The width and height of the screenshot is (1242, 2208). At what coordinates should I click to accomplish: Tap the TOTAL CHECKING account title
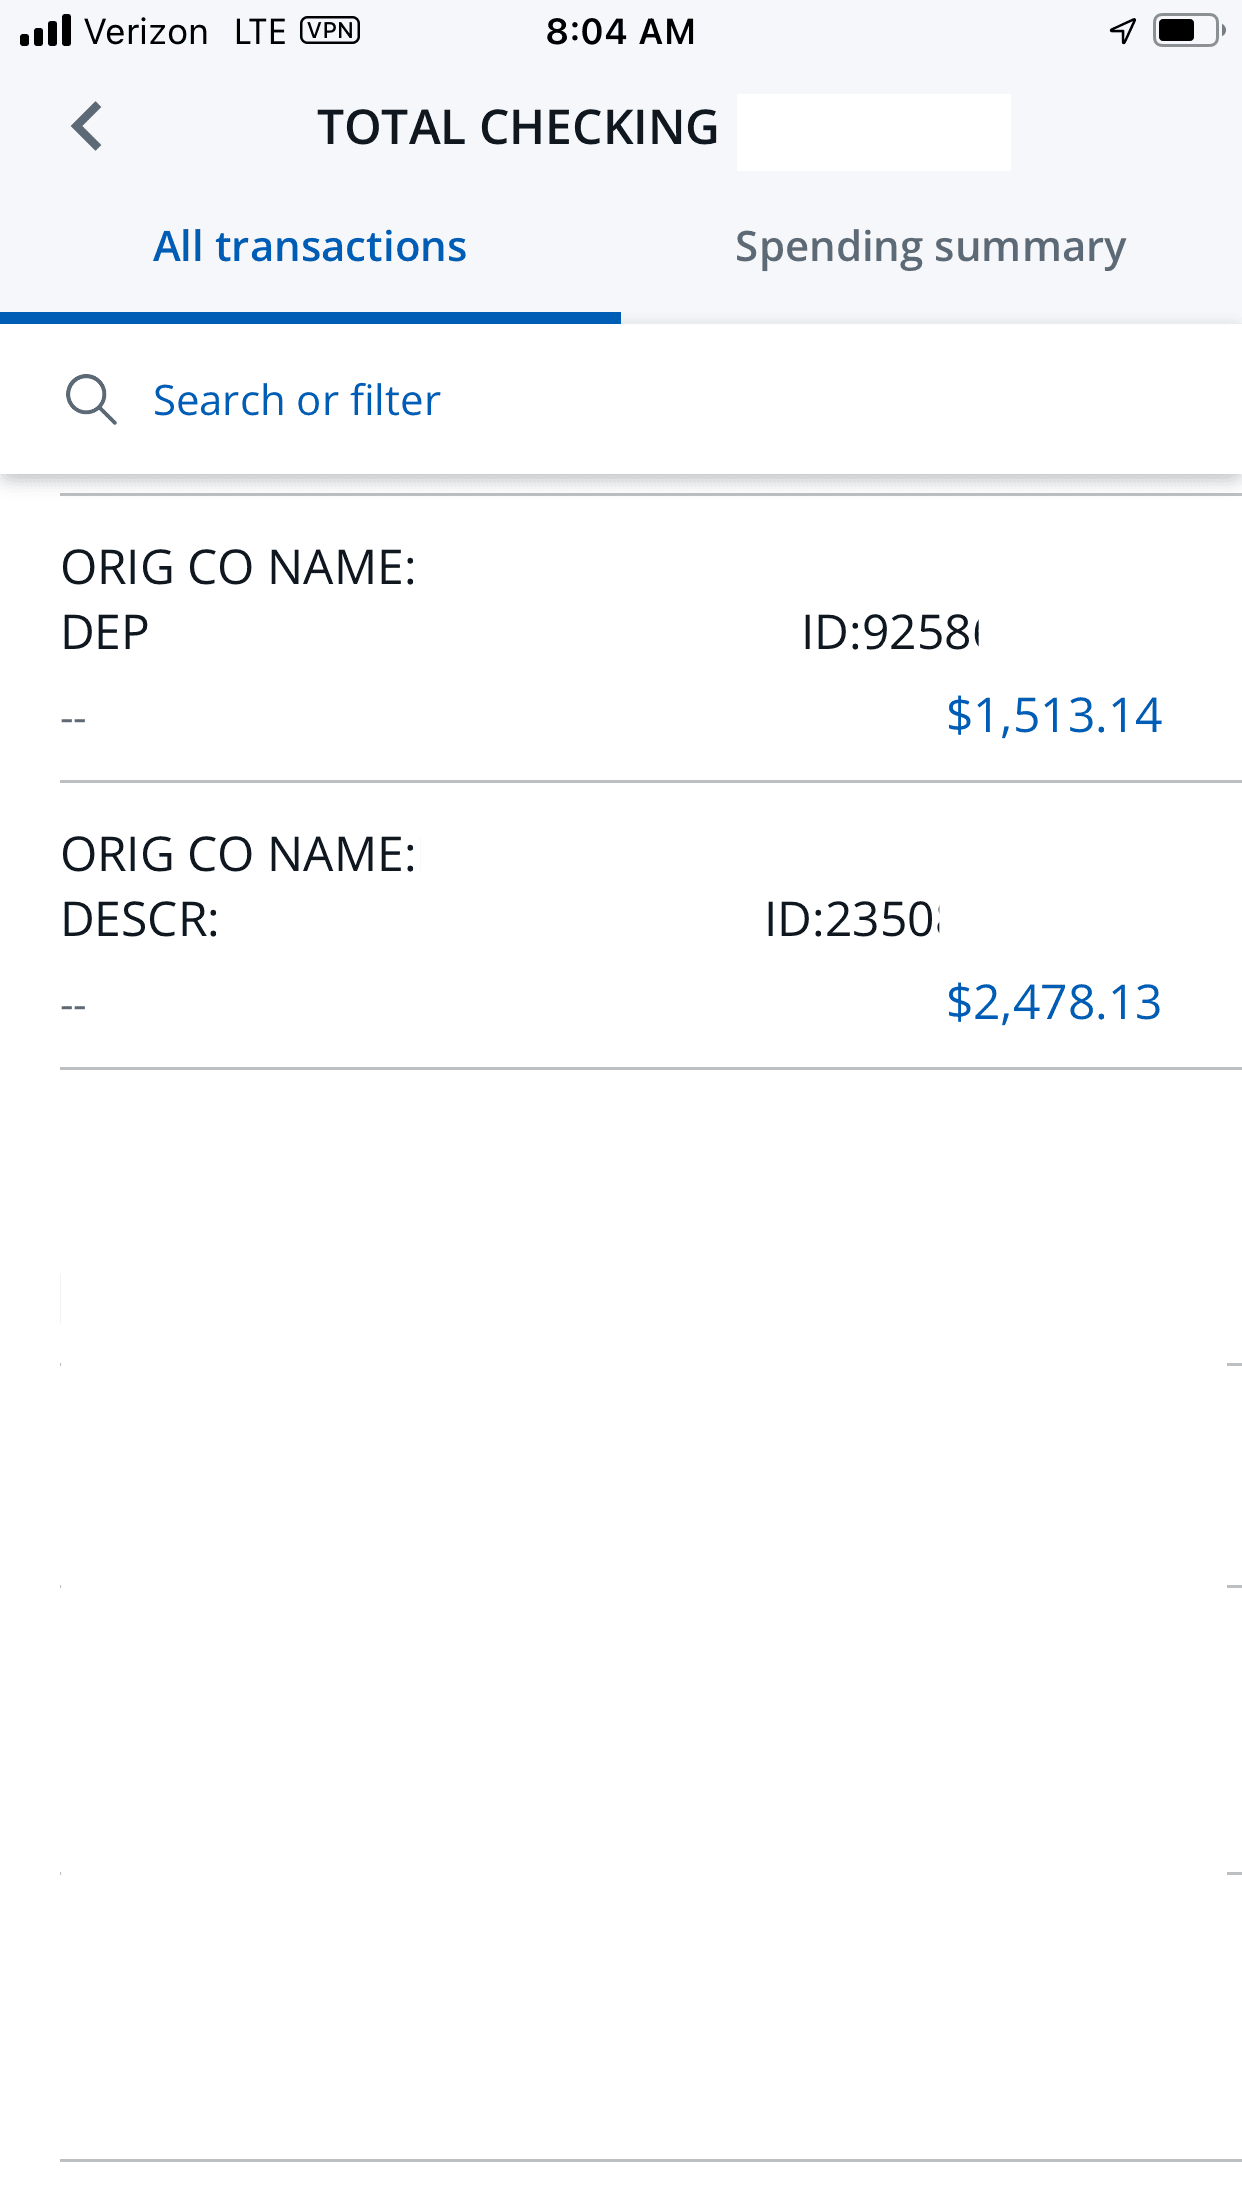(518, 128)
